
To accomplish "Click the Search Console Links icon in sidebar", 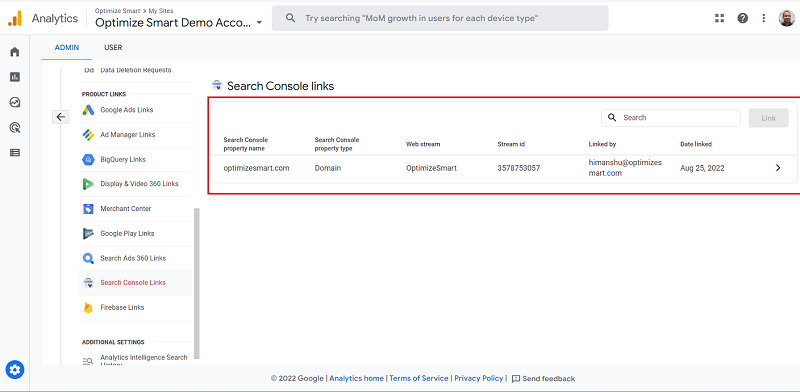I will click(x=88, y=283).
